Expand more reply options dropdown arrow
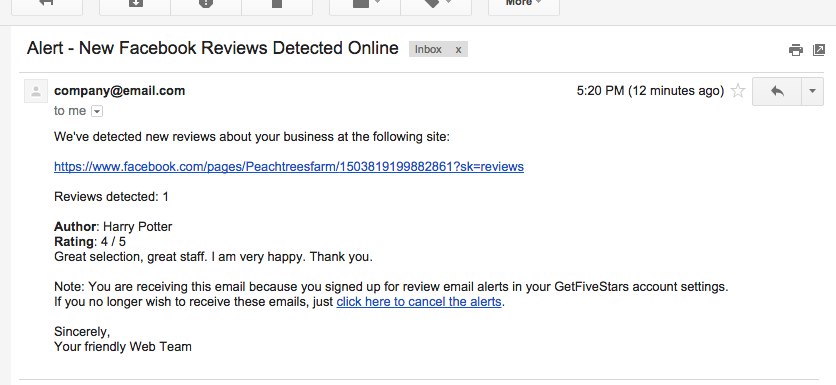 tap(813, 91)
